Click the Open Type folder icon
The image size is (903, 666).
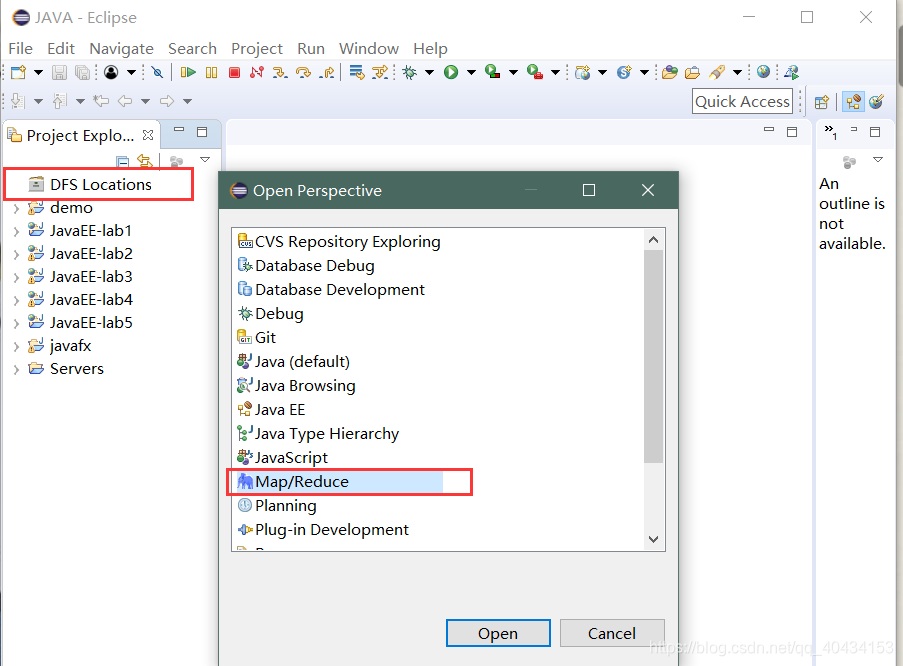click(670, 72)
